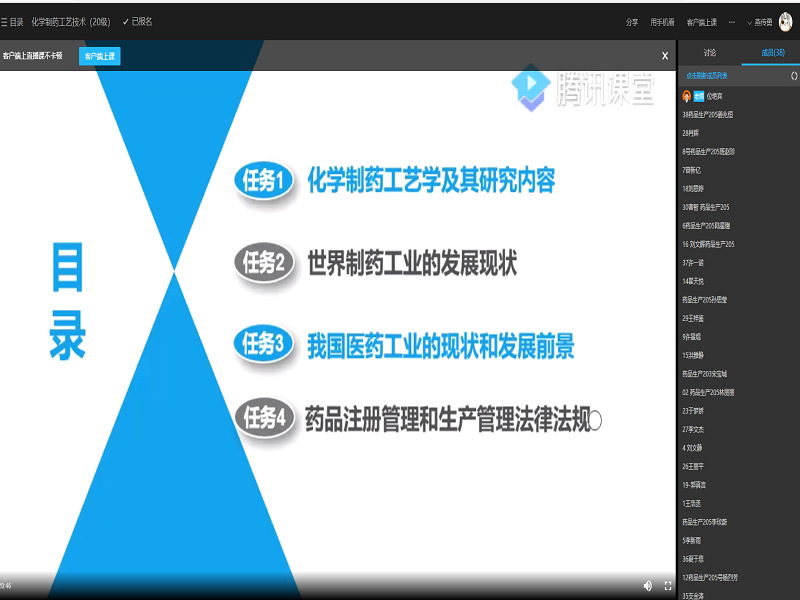800x600 pixels.
Task: Expand the username dropdown arrow
Action: pos(750,22)
